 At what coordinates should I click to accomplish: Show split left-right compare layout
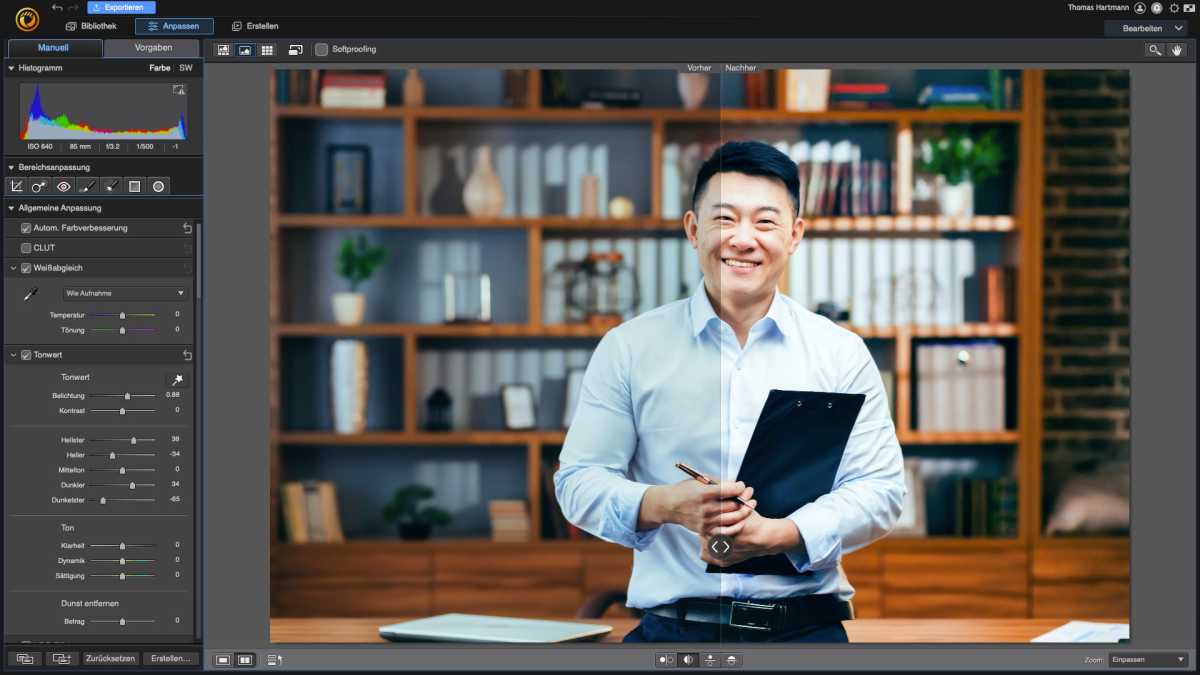(688, 660)
